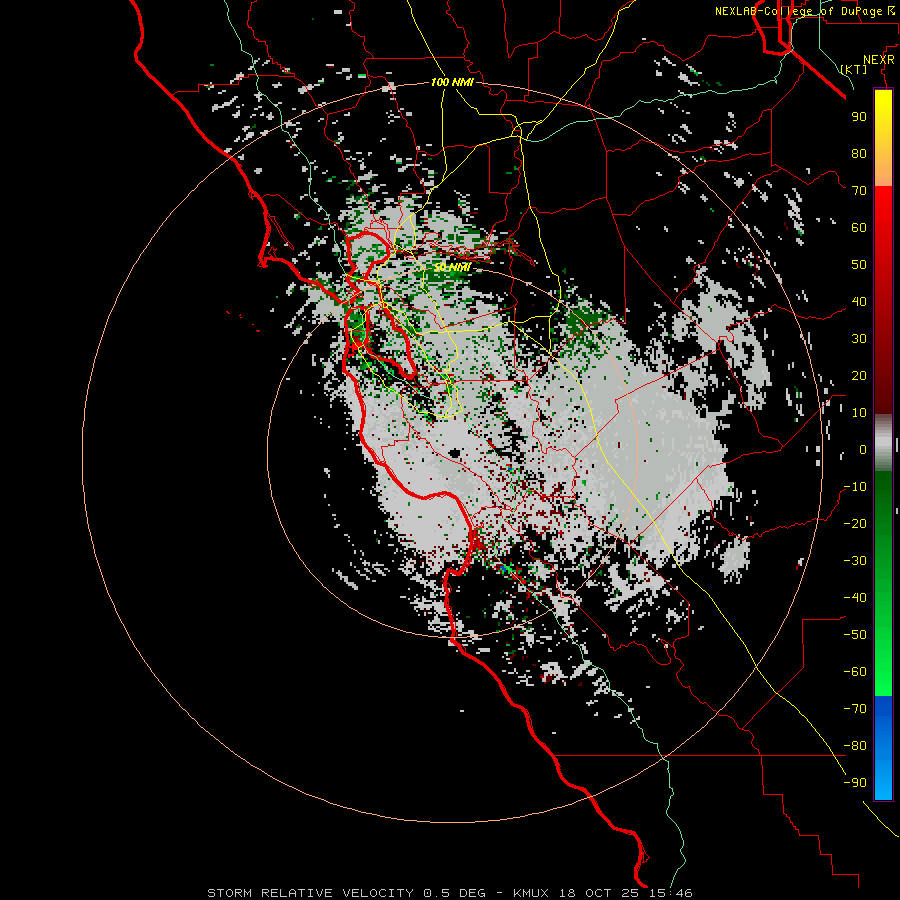The height and width of the screenshot is (900, 900).
Task: Click the gray zero-velocity segment of the color bar
Action: pos(883,443)
